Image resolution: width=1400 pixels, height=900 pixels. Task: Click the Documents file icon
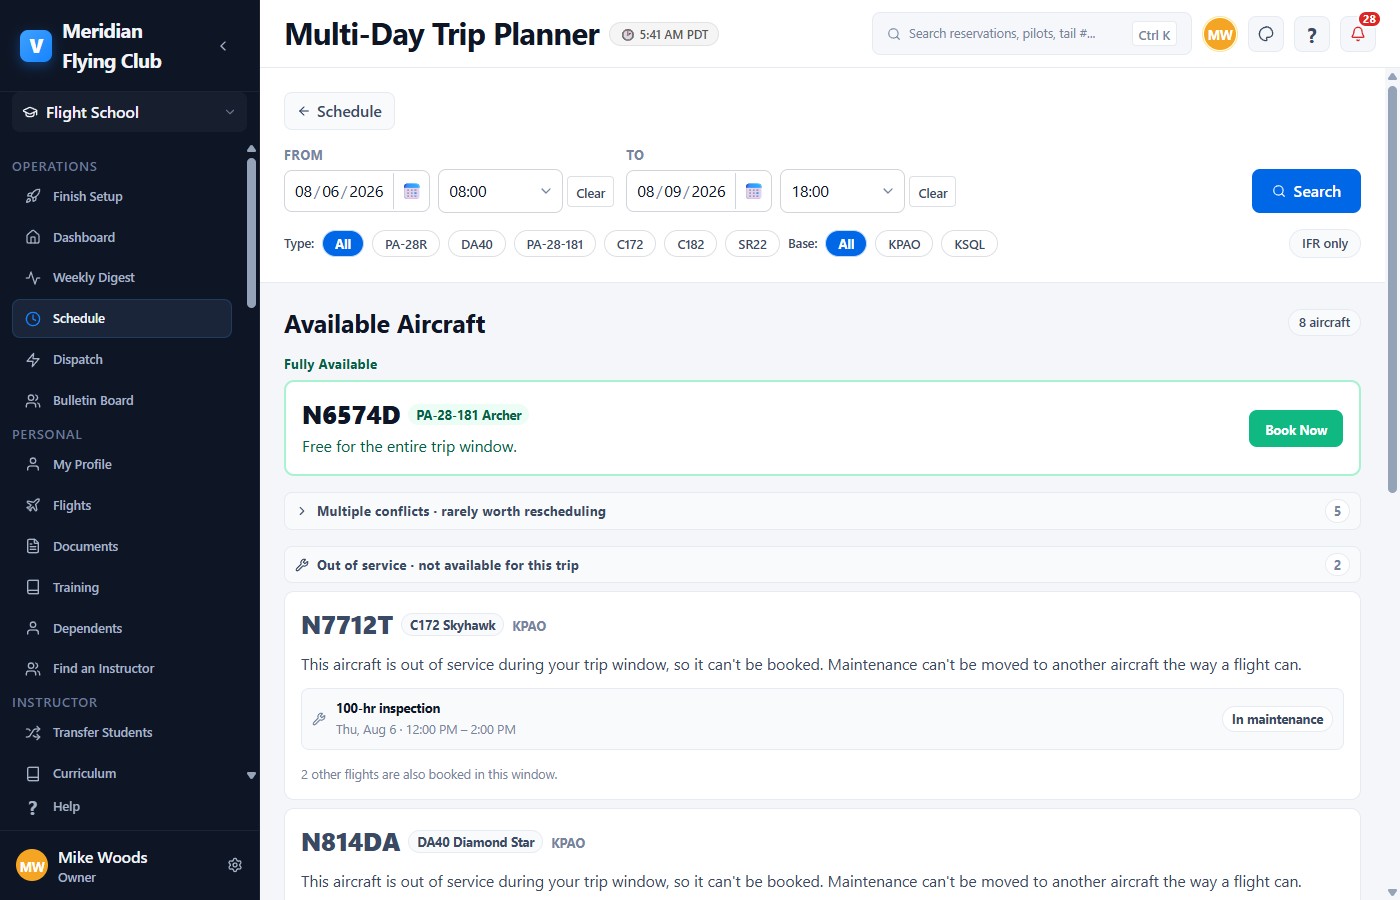click(x=33, y=546)
